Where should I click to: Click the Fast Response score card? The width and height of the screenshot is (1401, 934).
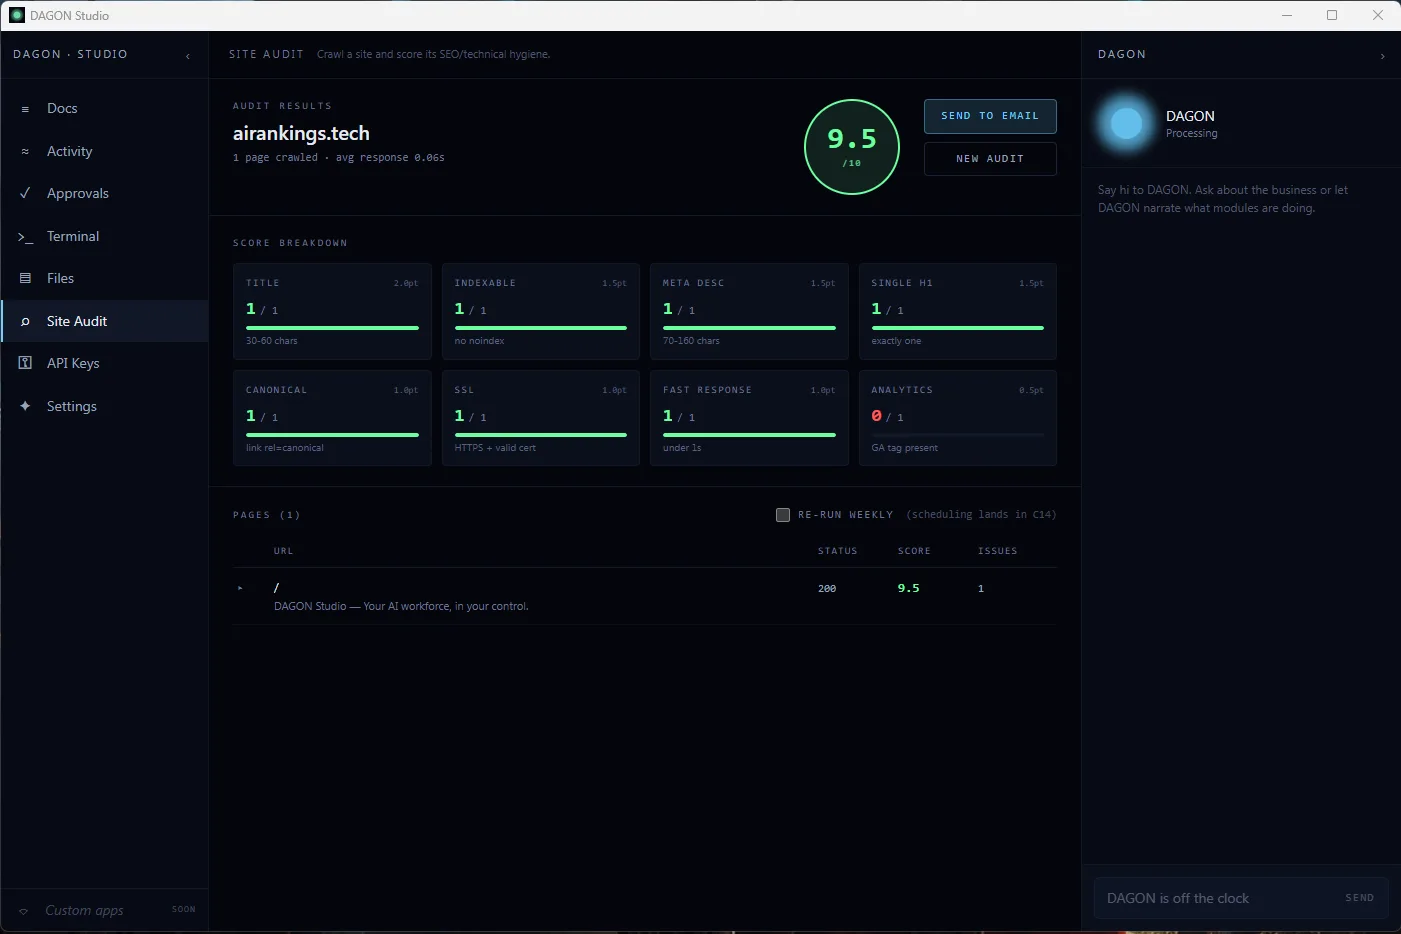click(x=749, y=418)
